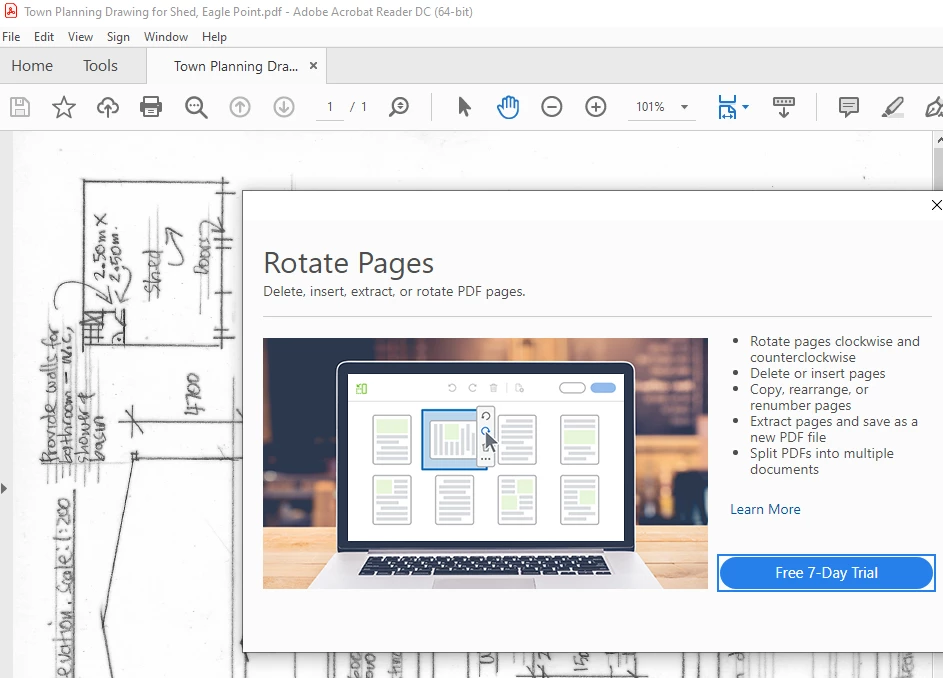Click the laptop promo image

(x=485, y=463)
